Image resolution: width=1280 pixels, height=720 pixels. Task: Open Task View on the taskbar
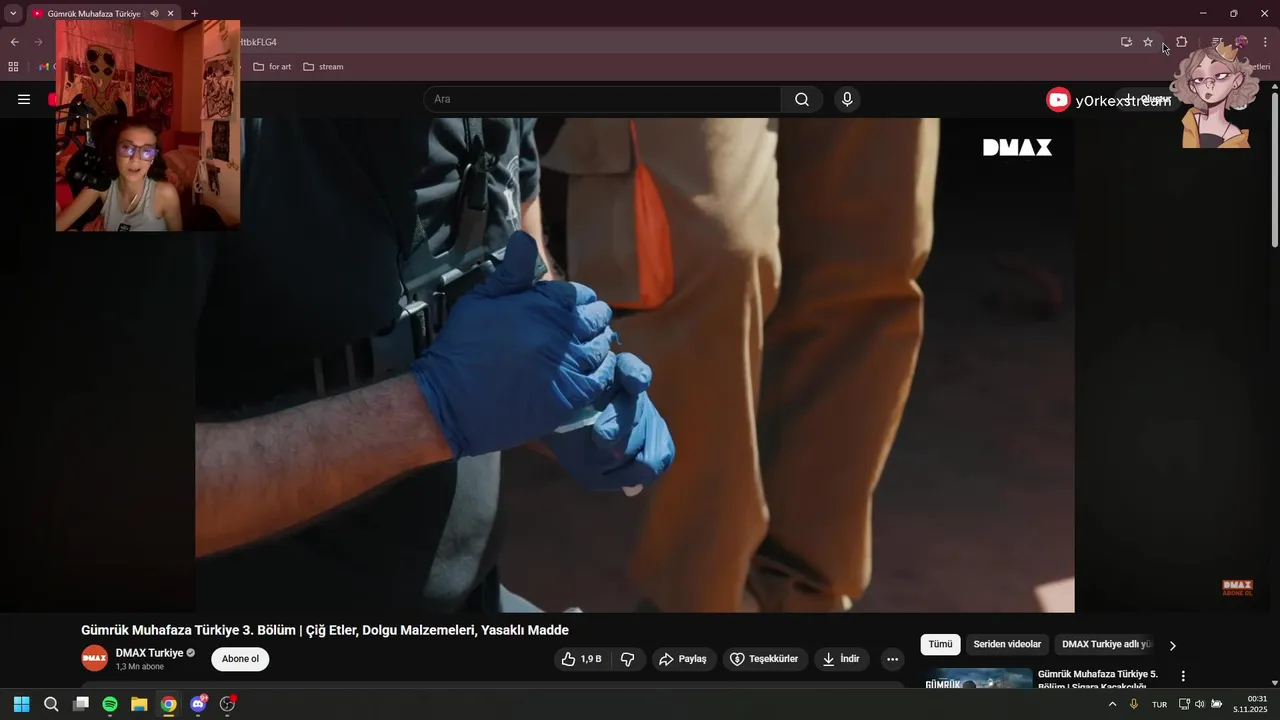pos(81,704)
